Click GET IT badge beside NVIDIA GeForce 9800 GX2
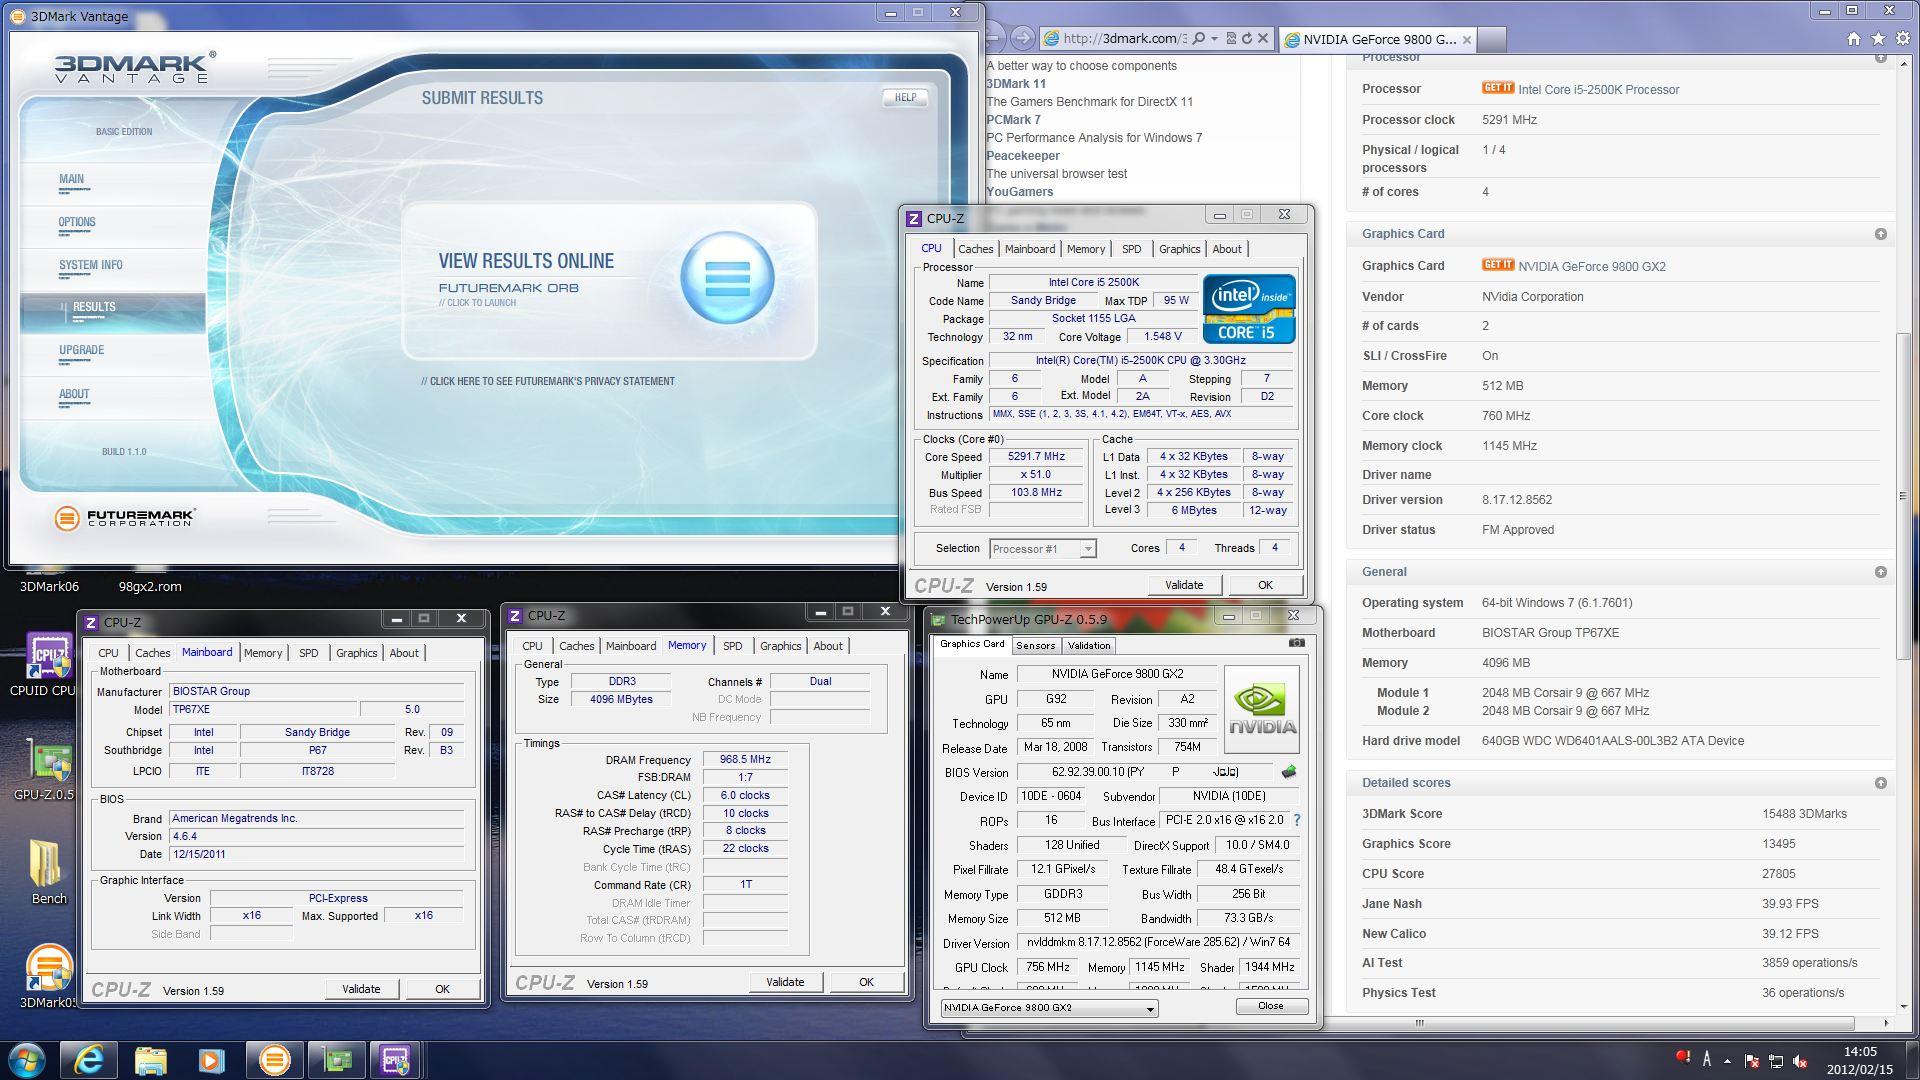The width and height of the screenshot is (1920, 1080). 1497,265
